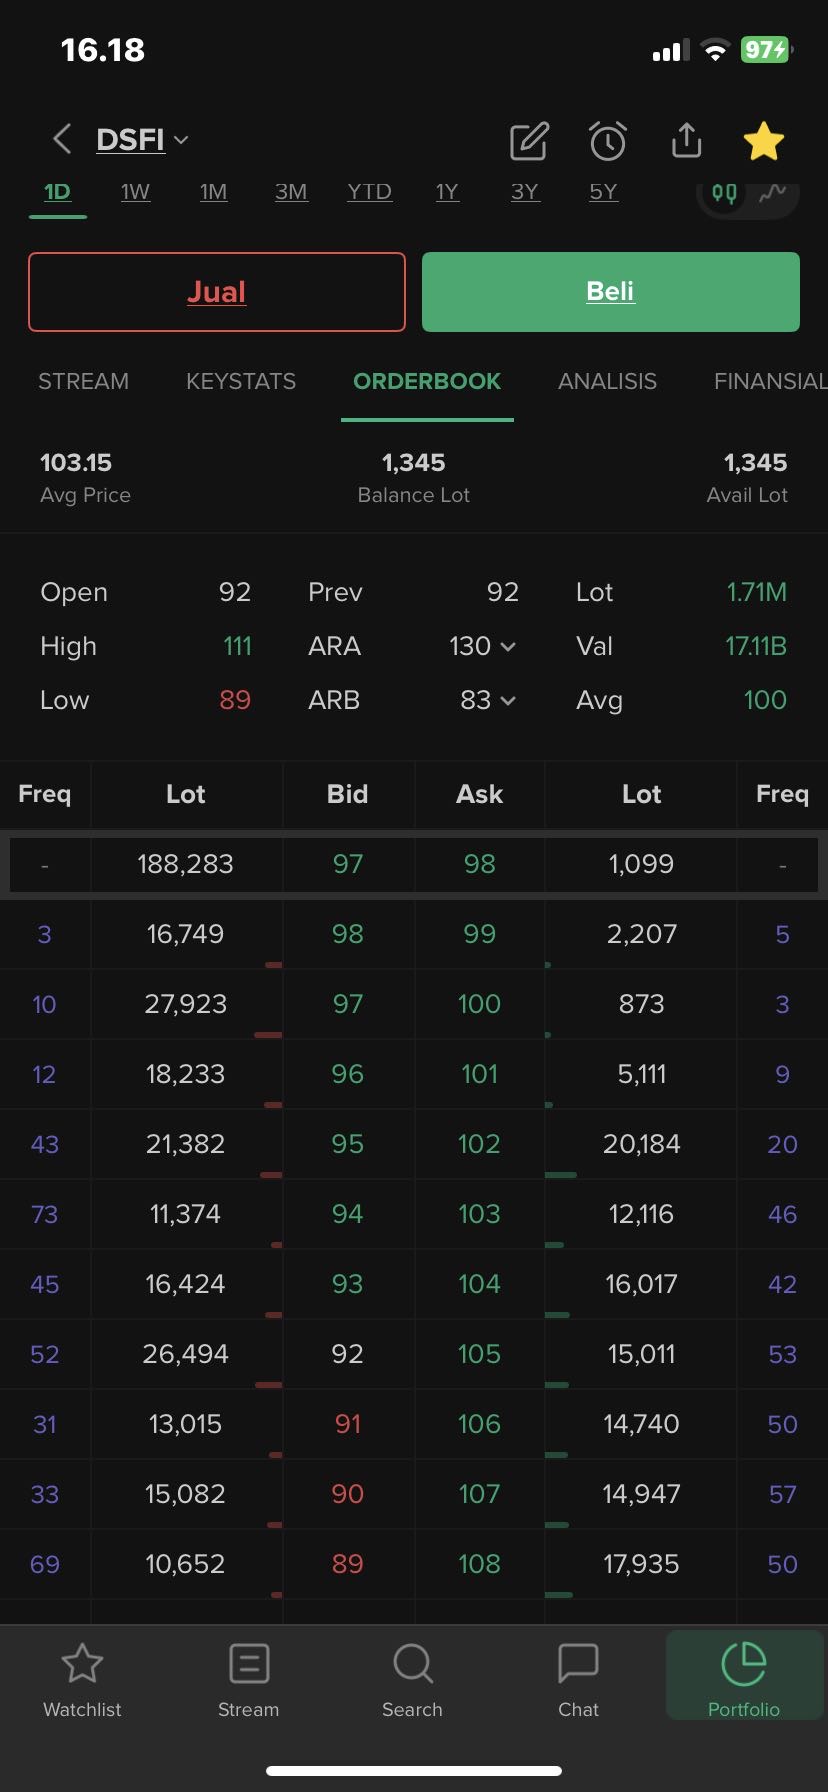Switch to the KEYSTATS tab

click(x=241, y=381)
